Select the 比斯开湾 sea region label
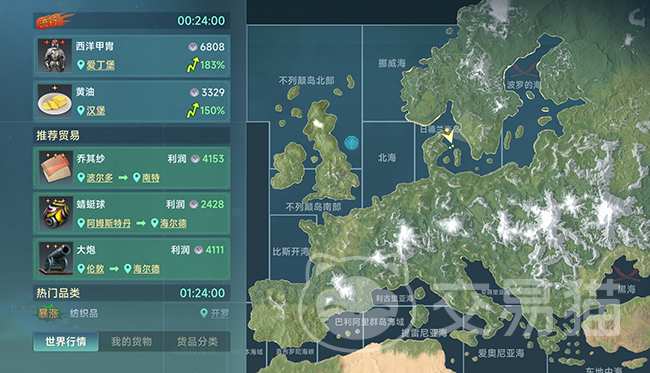This screenshot has height=373, width=650. (291, 252)
